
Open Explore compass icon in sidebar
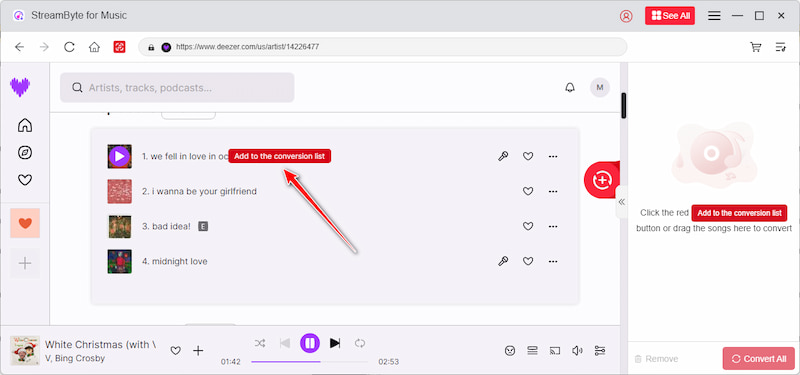click(x=24, y=153)
